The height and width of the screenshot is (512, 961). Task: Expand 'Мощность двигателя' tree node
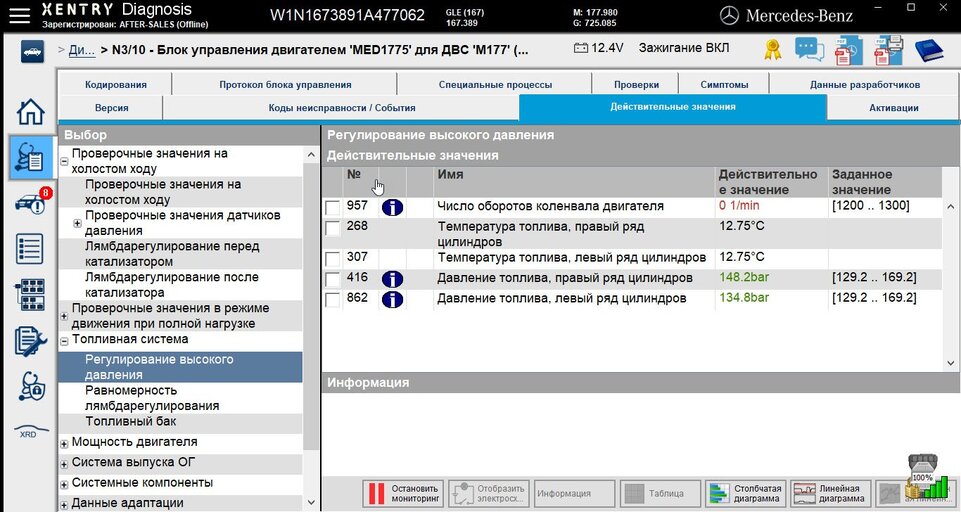[65, 443]
